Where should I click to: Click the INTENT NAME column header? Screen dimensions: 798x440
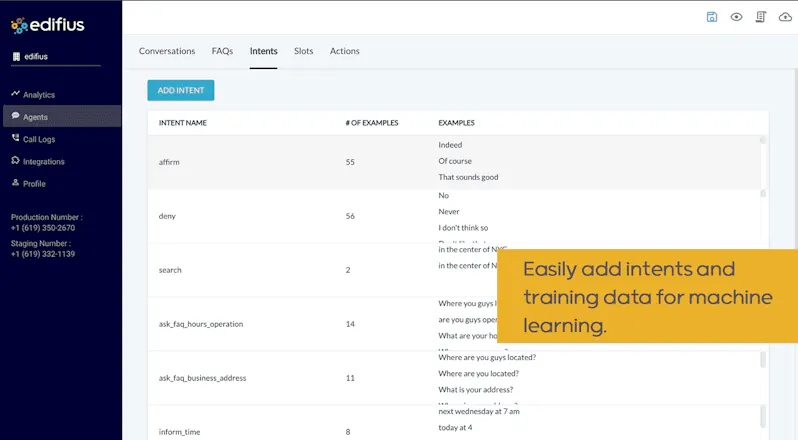click(x=183, y=123)
